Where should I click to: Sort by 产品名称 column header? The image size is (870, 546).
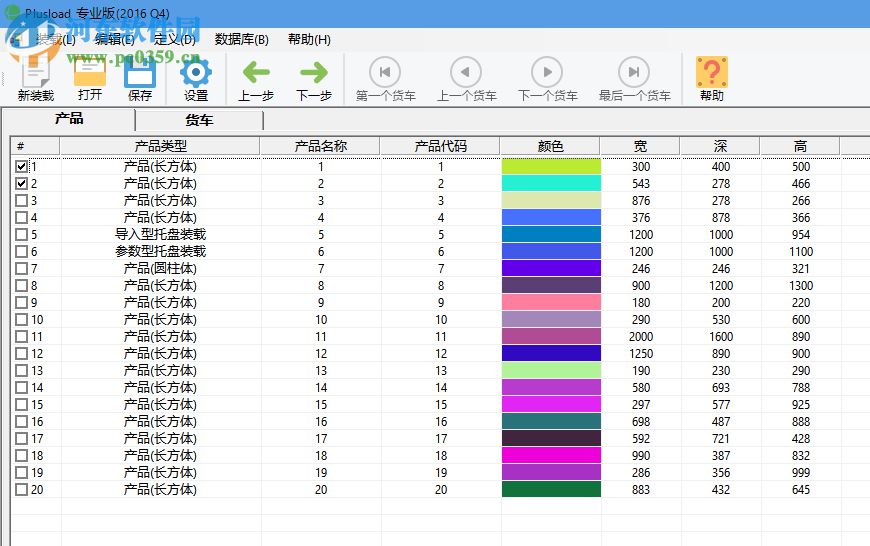pyautogui.click(x=320, y=146)
